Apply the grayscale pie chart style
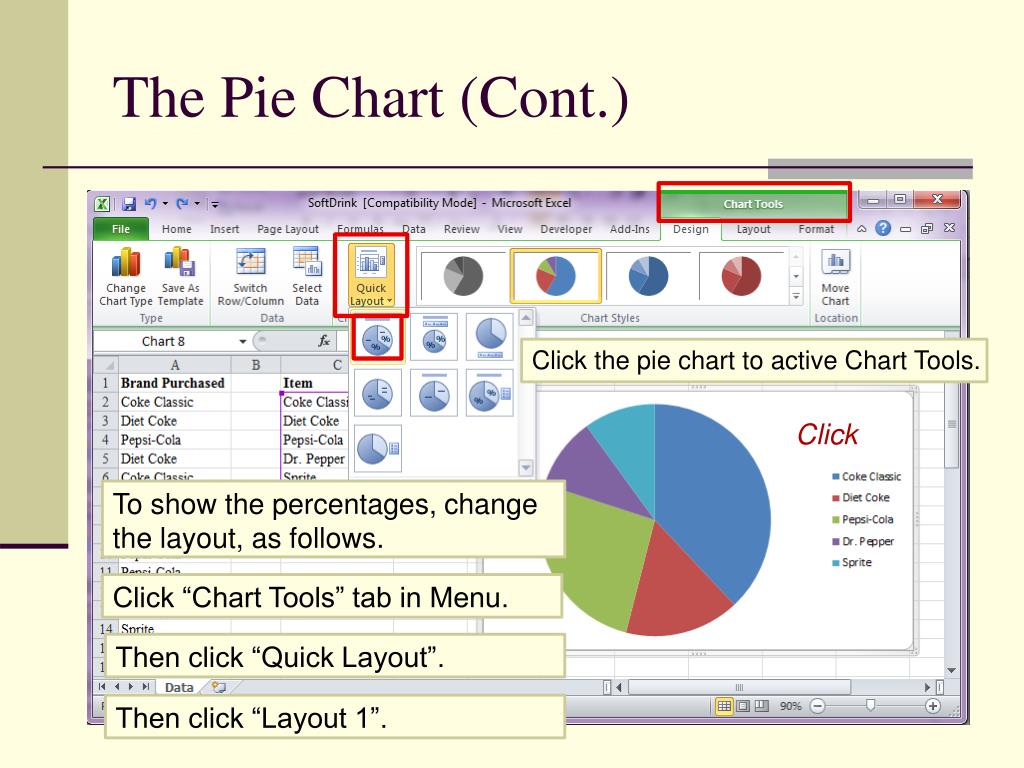The height and width of the screenshot is (768, 1024). 462,276
